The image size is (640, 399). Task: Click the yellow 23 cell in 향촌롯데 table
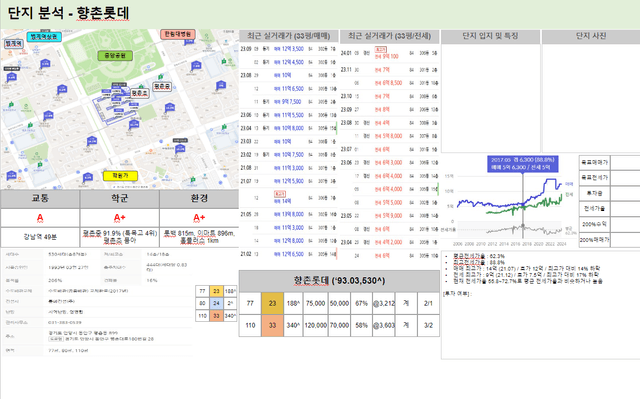pos(272,303)
